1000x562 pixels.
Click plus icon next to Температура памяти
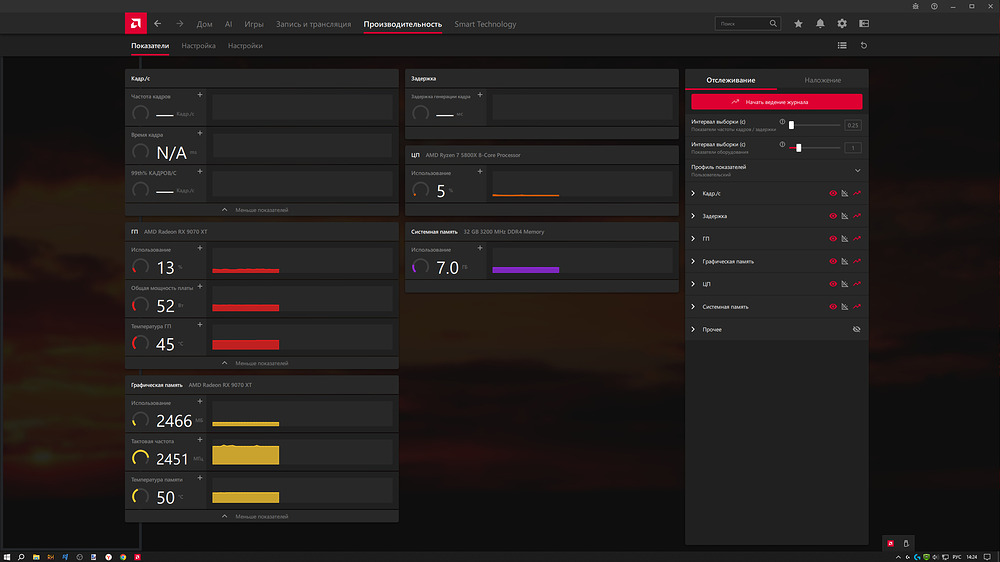click(200, 478)
